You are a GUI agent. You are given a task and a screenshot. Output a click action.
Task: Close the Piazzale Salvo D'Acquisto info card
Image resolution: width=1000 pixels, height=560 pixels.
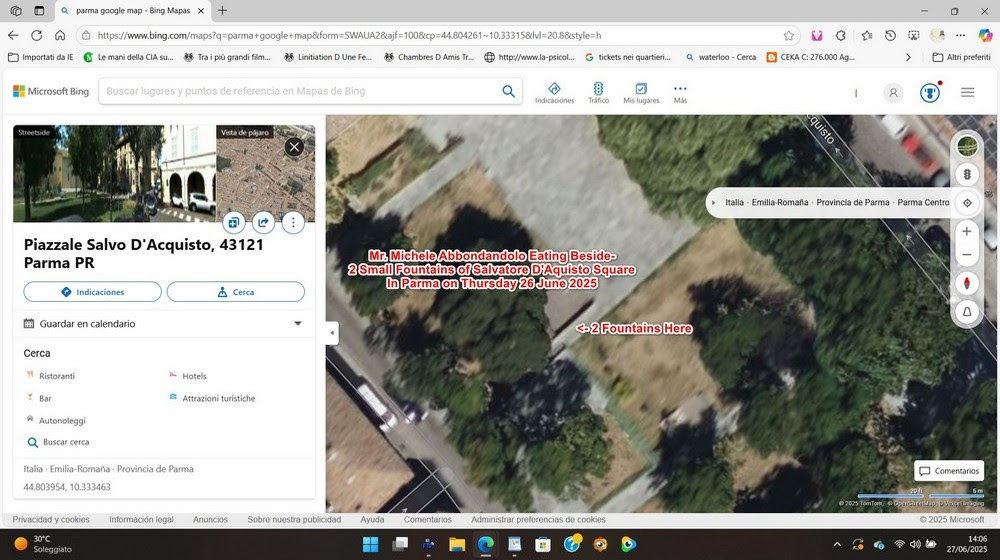294,147
